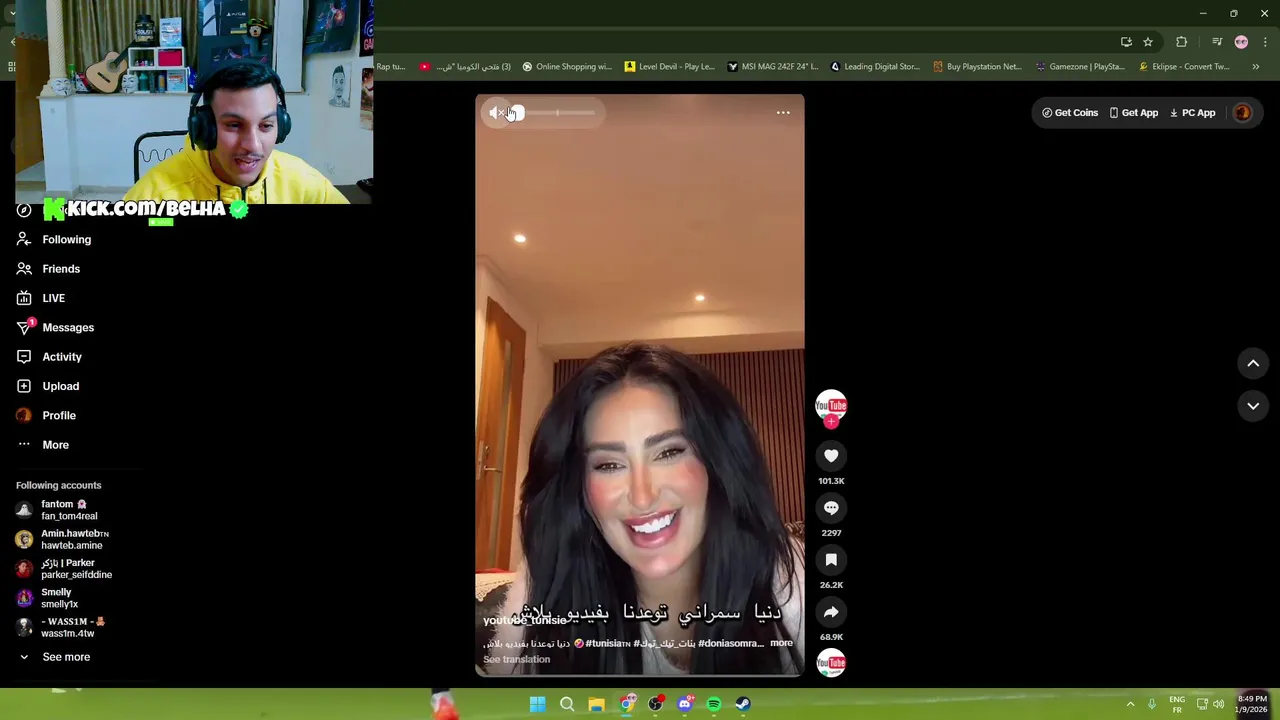
Task: Open Smelly smelly1x account
Action: point(47,598)
